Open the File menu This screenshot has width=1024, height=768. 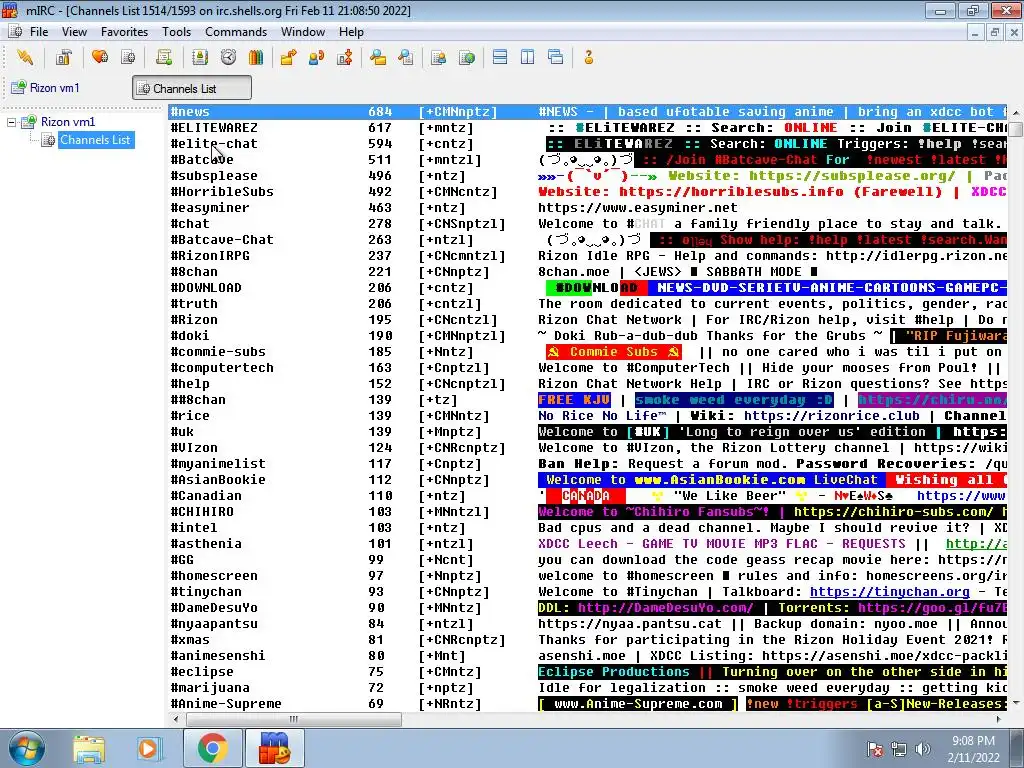click(x=39, y=32)
